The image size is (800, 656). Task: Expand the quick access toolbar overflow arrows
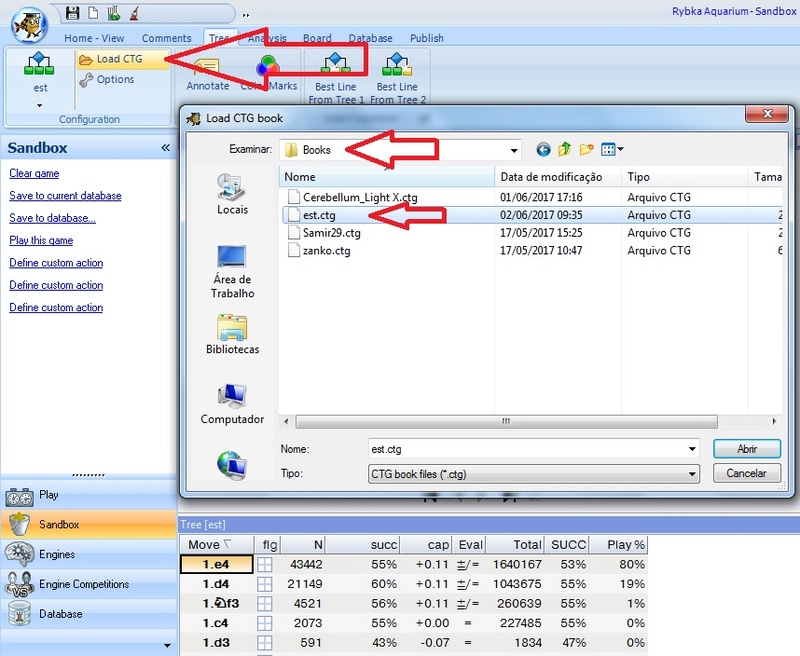click(x=246, y=15)
